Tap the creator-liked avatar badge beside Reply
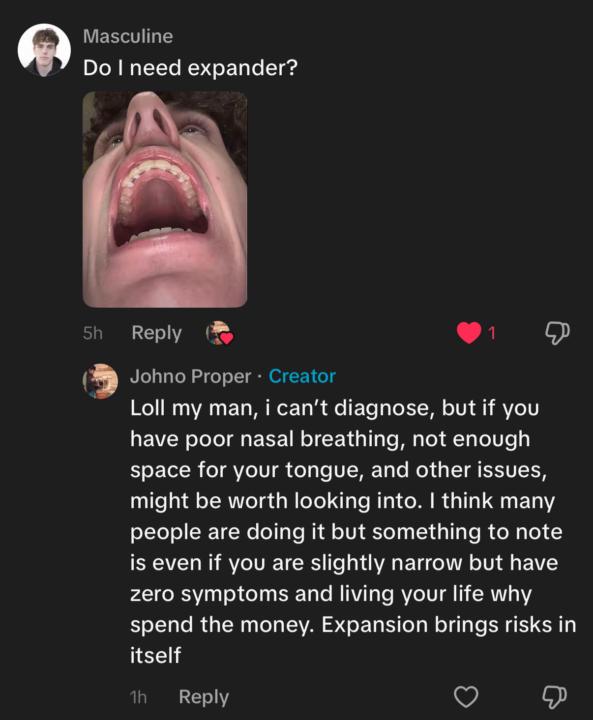This screenshot has height=720, width=593. [219, 333]
